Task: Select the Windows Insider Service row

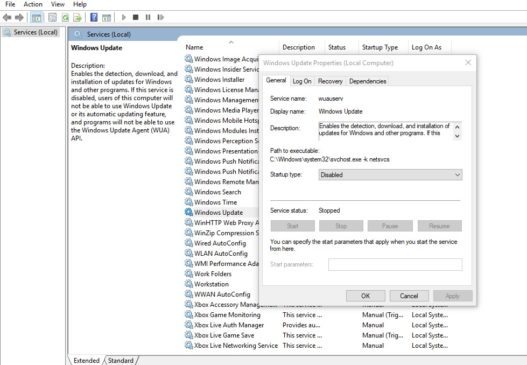Action: 222,69
